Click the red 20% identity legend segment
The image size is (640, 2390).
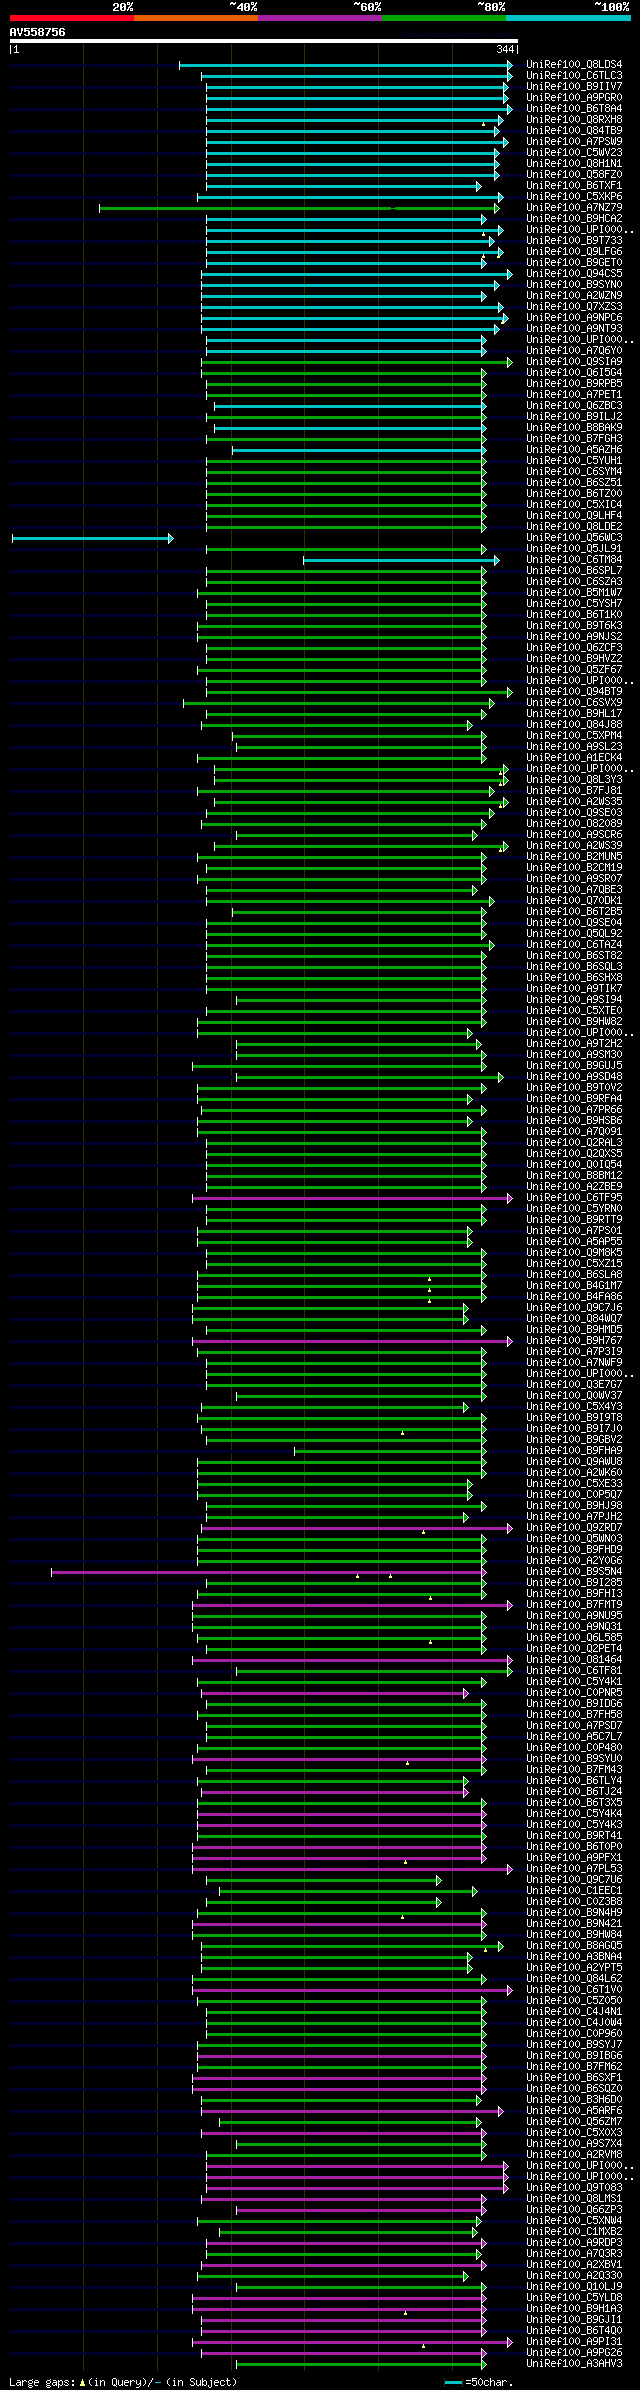click(72, 18)
